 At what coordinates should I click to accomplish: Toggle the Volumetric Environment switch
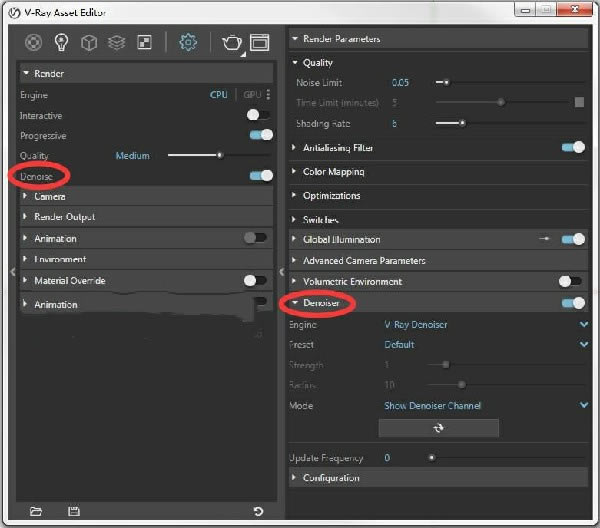click(x=570, y=281)
